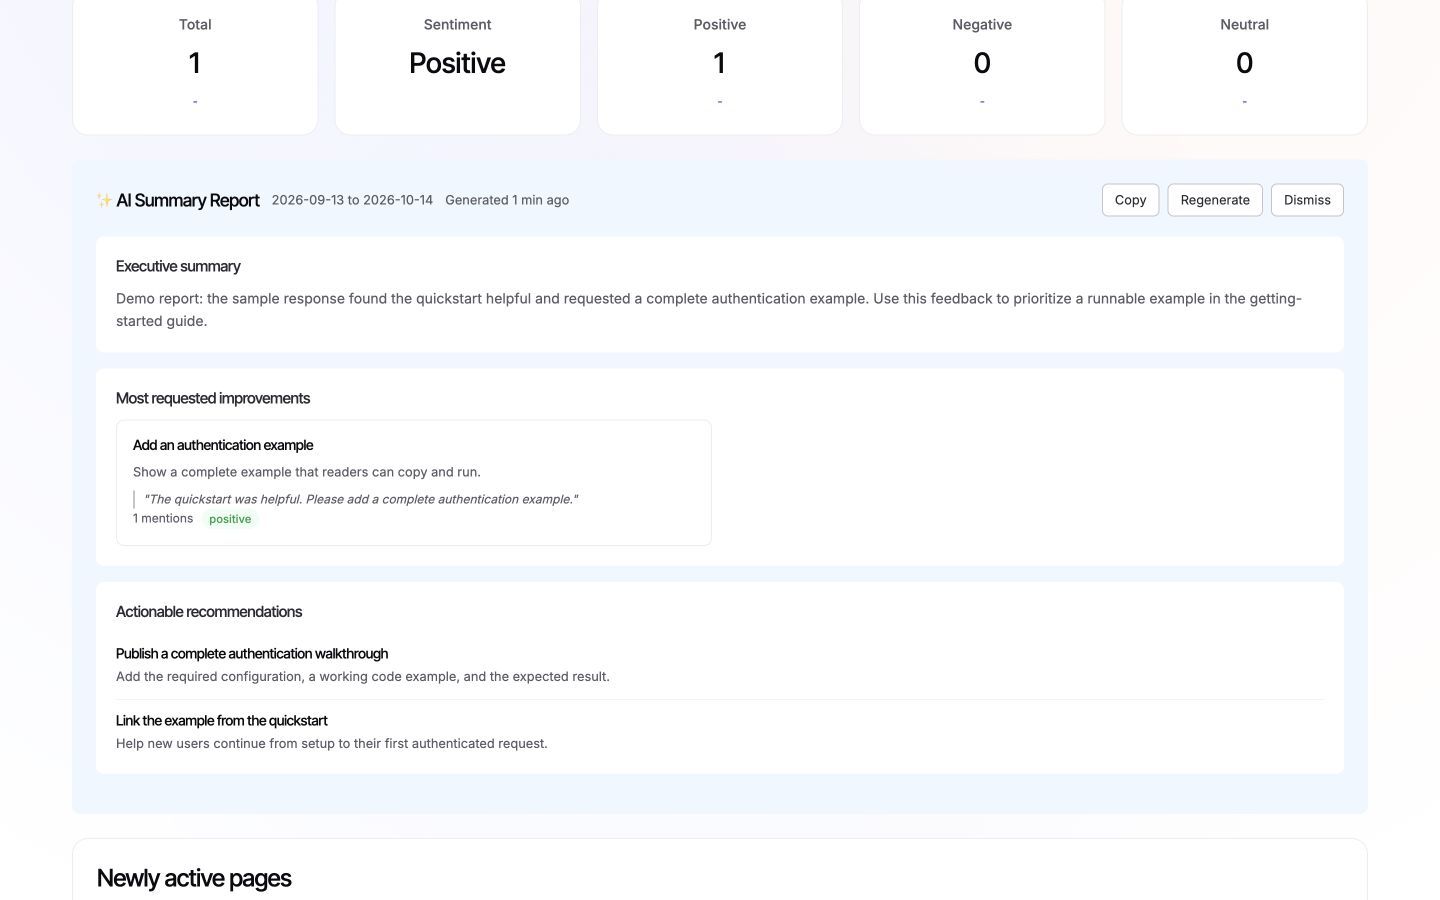Click the quoted feedback about the quickstart

click(x=361, y=499)
